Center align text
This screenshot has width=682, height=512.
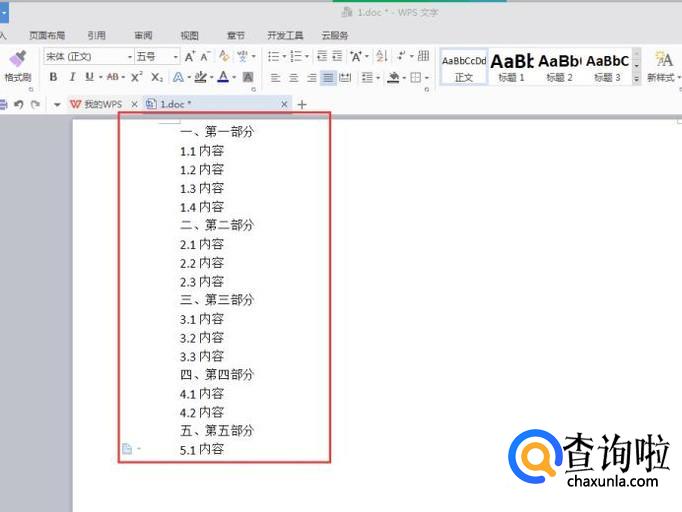point(294,78)
